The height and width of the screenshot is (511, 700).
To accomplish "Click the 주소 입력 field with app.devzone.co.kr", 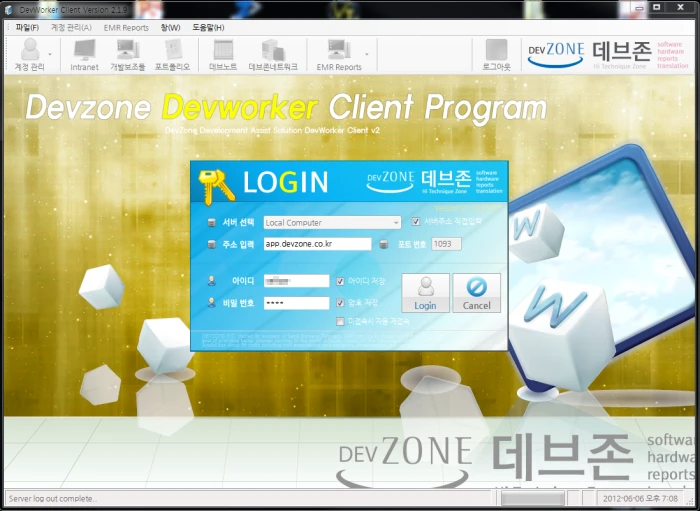I will (x=317, y=244).
